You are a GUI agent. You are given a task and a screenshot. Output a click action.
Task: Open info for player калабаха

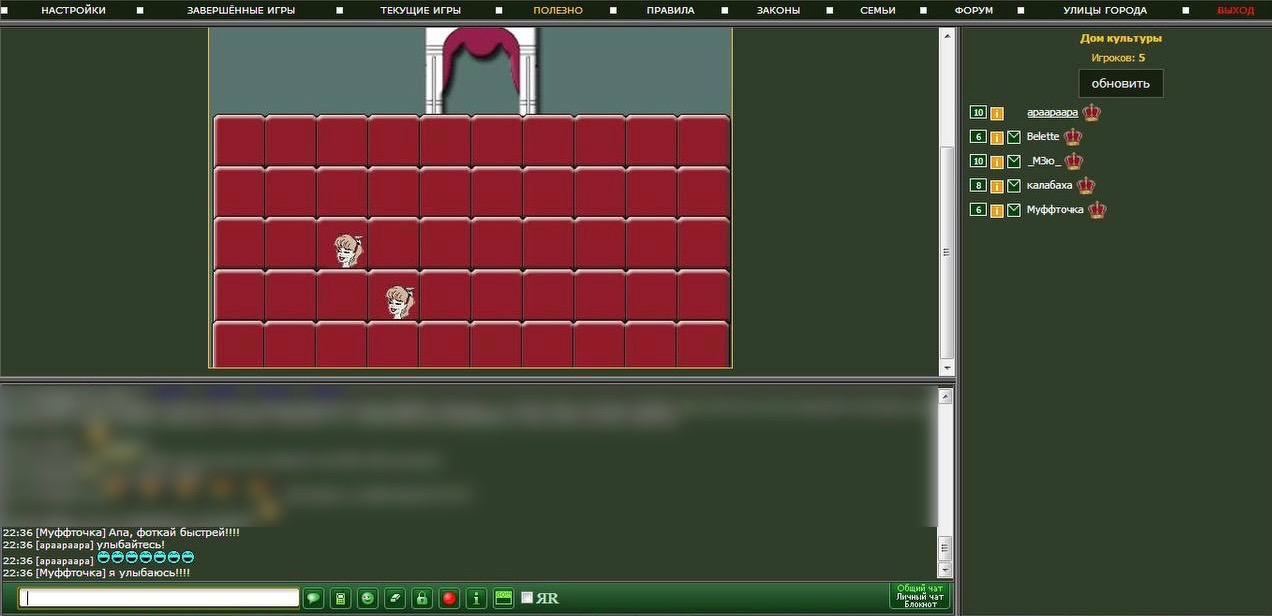997,186
